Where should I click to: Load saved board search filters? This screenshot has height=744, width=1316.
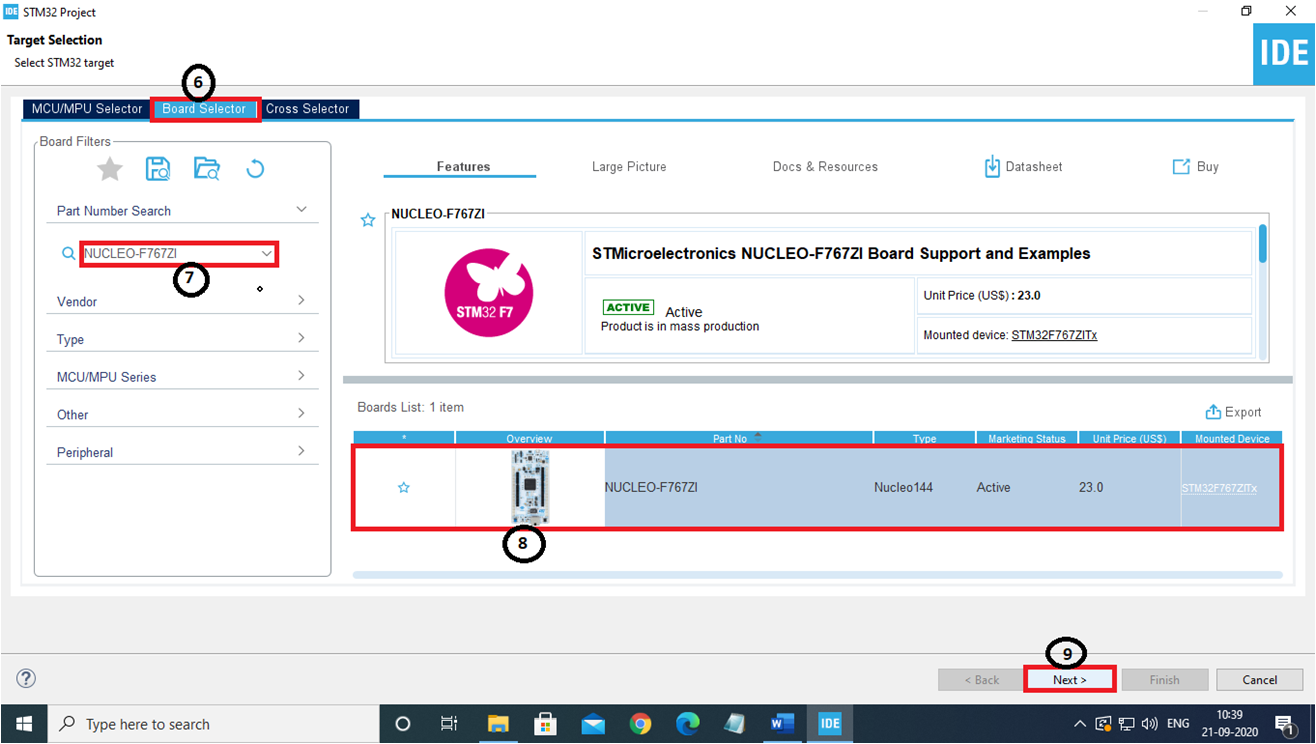pos(207,169)
